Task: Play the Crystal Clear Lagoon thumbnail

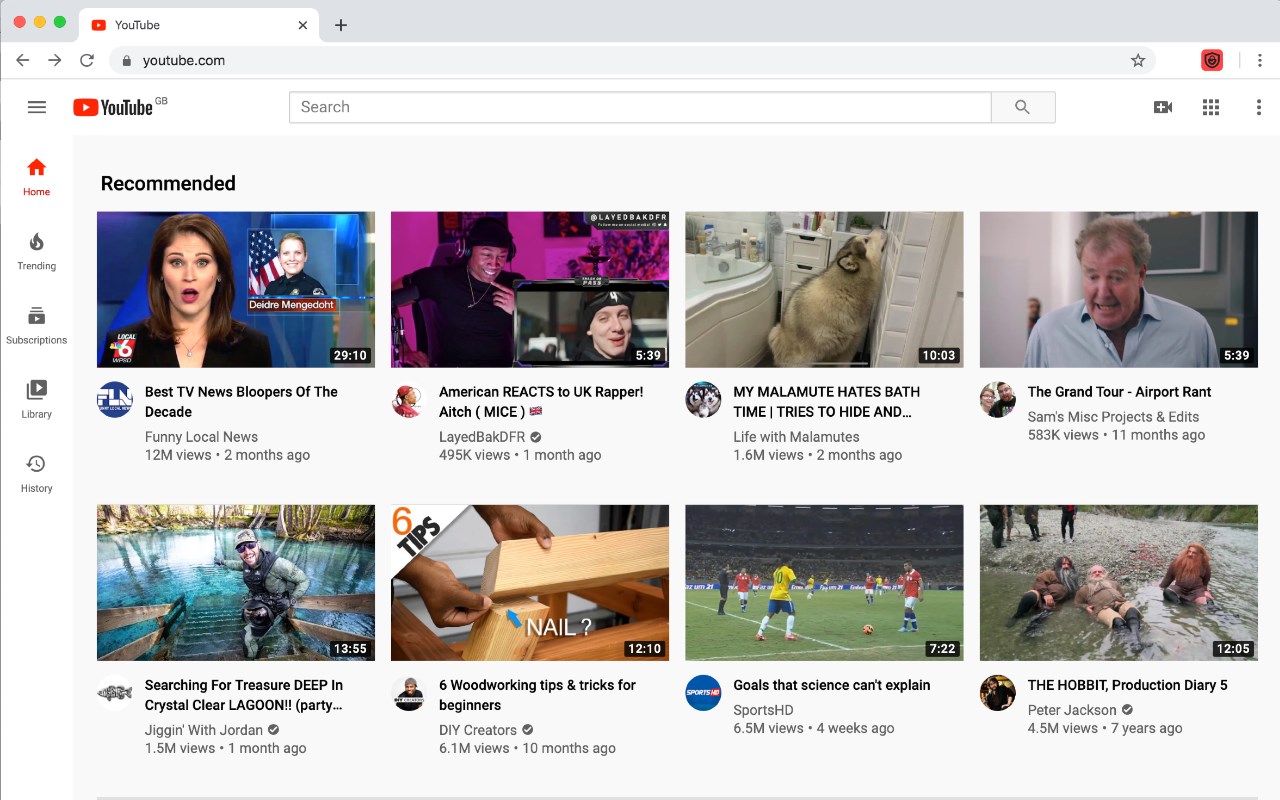Action: tap(236, 583)
